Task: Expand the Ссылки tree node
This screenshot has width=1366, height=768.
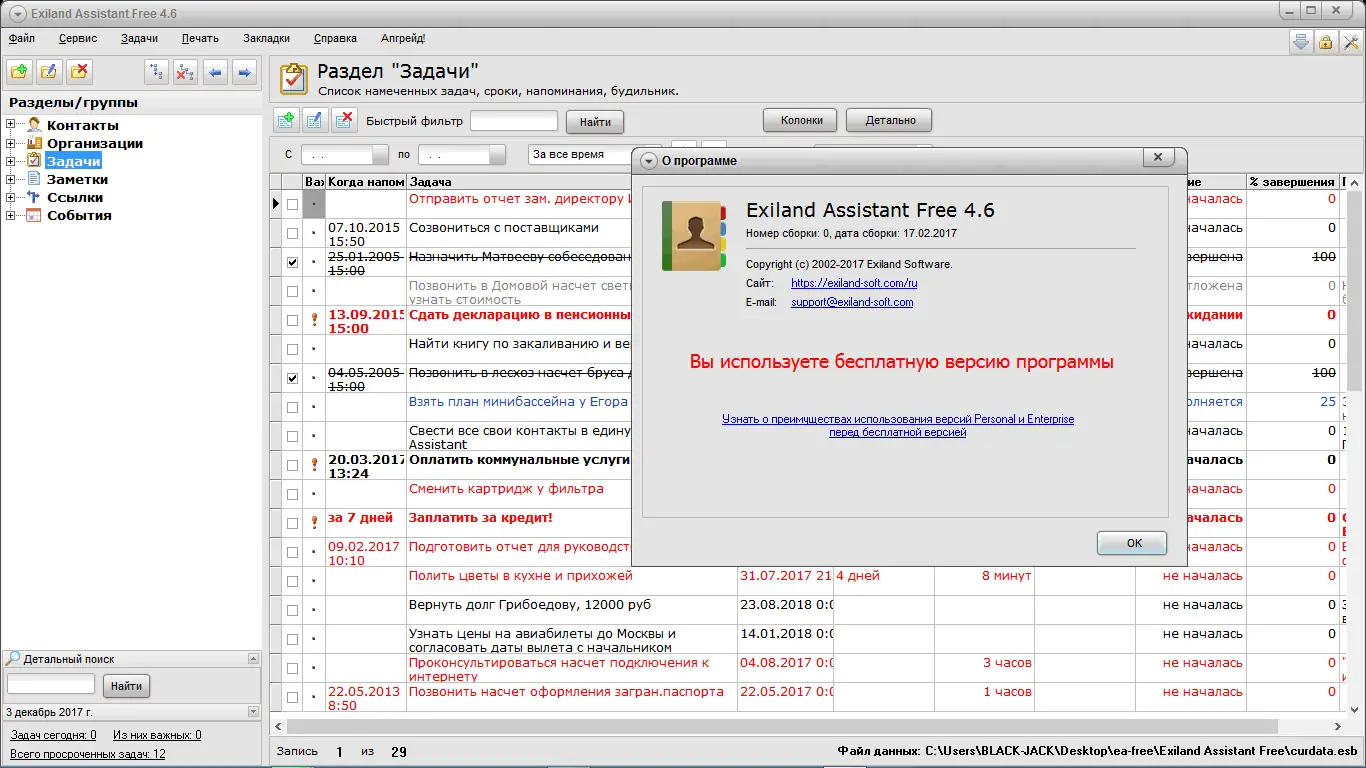Action: [x=11, y=197]
